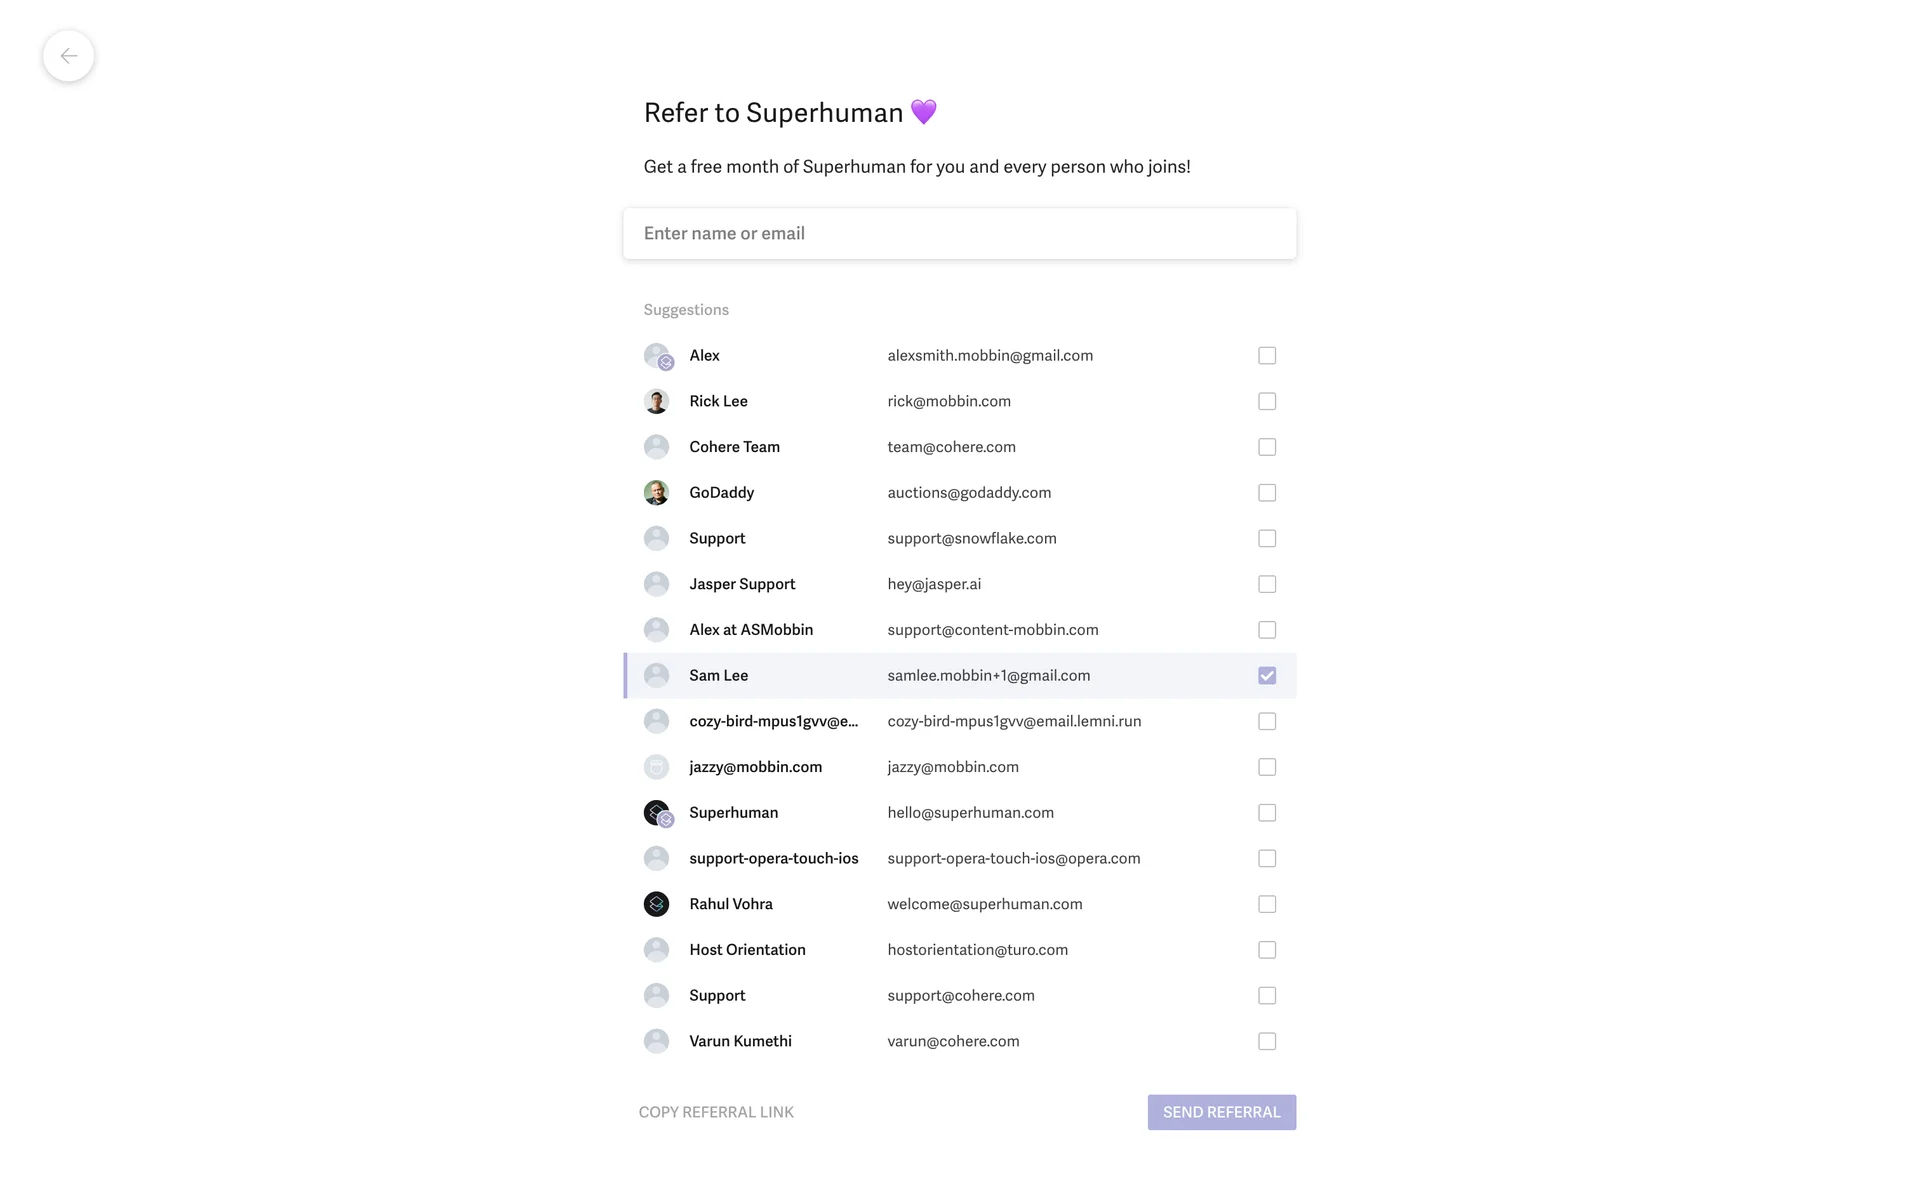Click the back arrow button

pos(68,56)
